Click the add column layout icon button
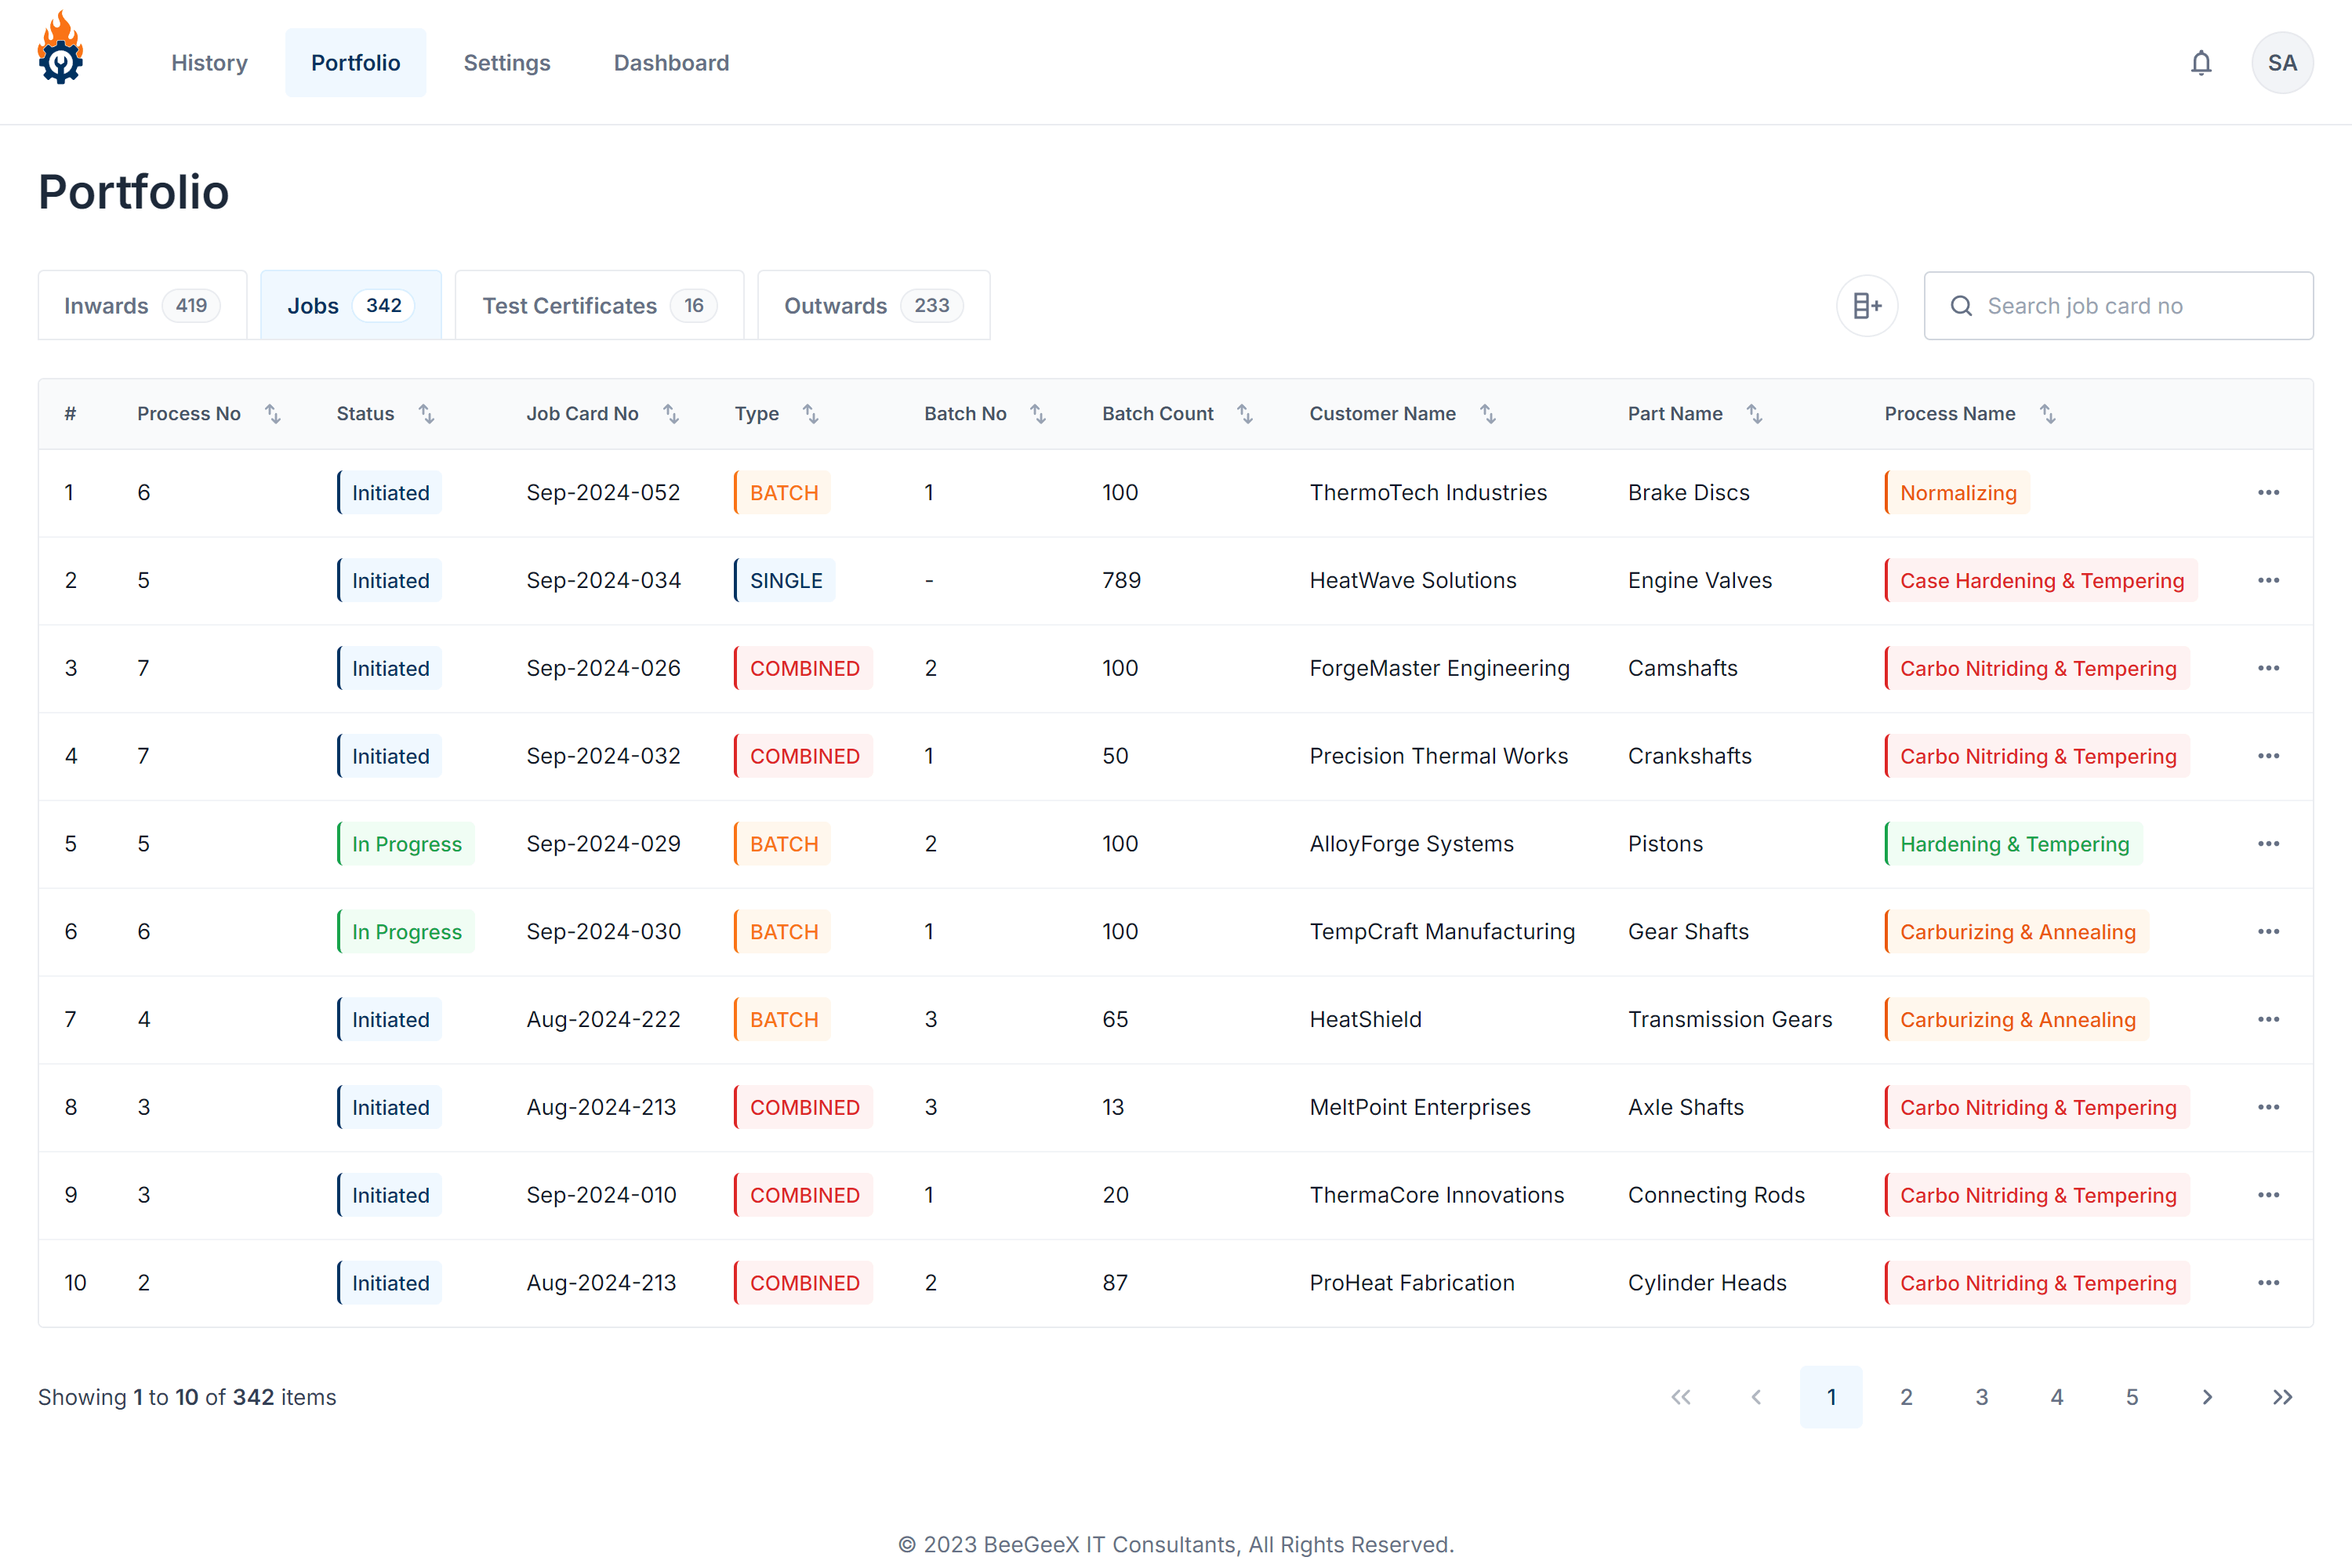The height and width of the screenshot is (1568, 2352). pyautogui.click(x=1867, y=306)
